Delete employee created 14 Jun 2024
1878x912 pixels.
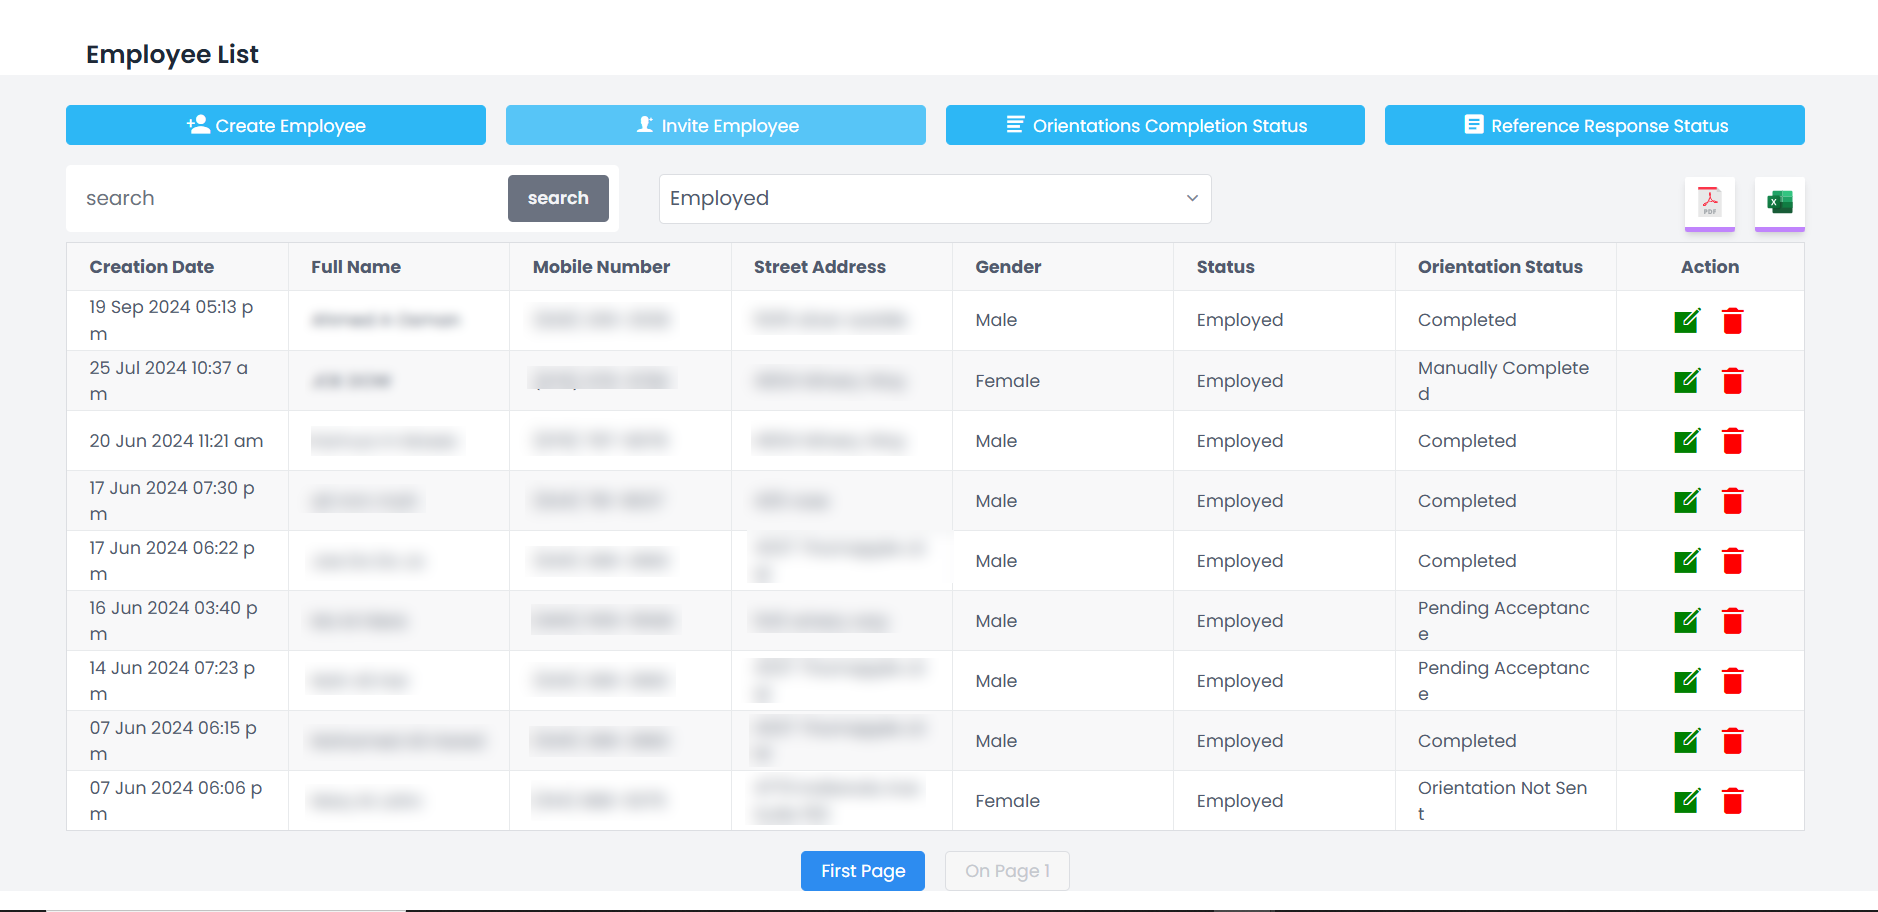tap(1732, 681)
